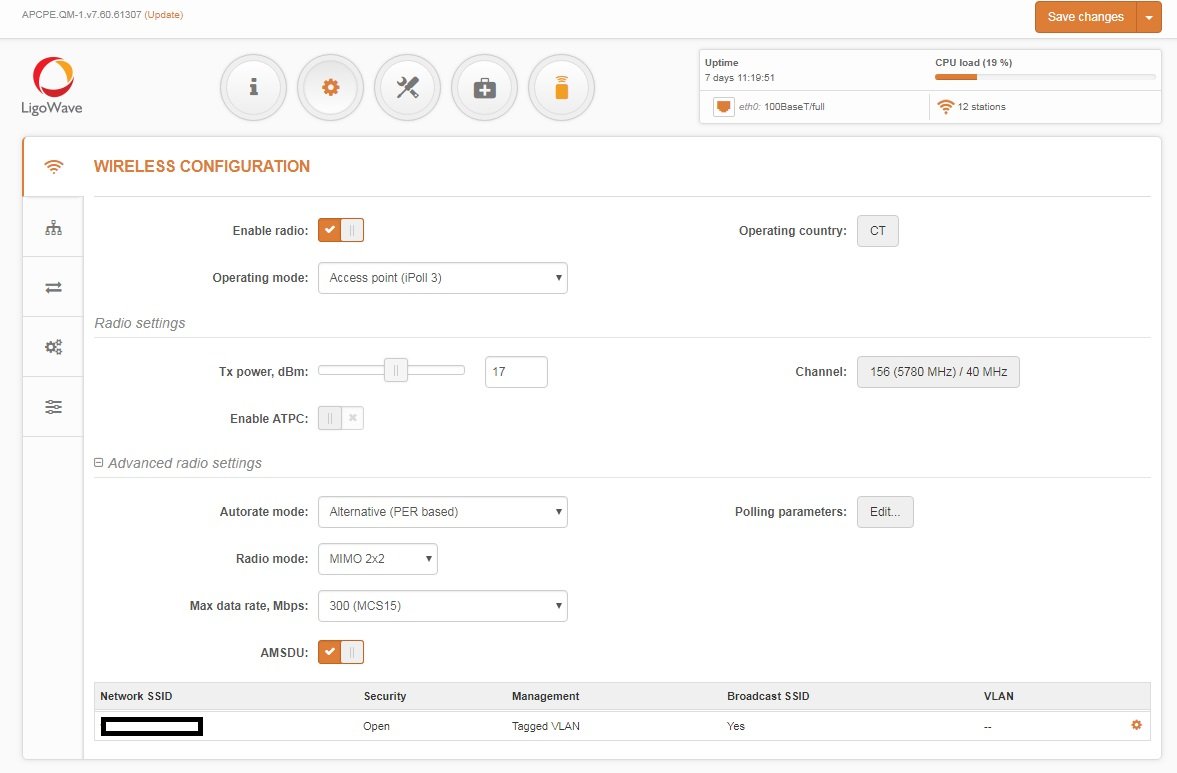The image size is (1177, 773).
Task: Click the LigoWave logo
Action: pyautogui.click(x=52, y=86)
